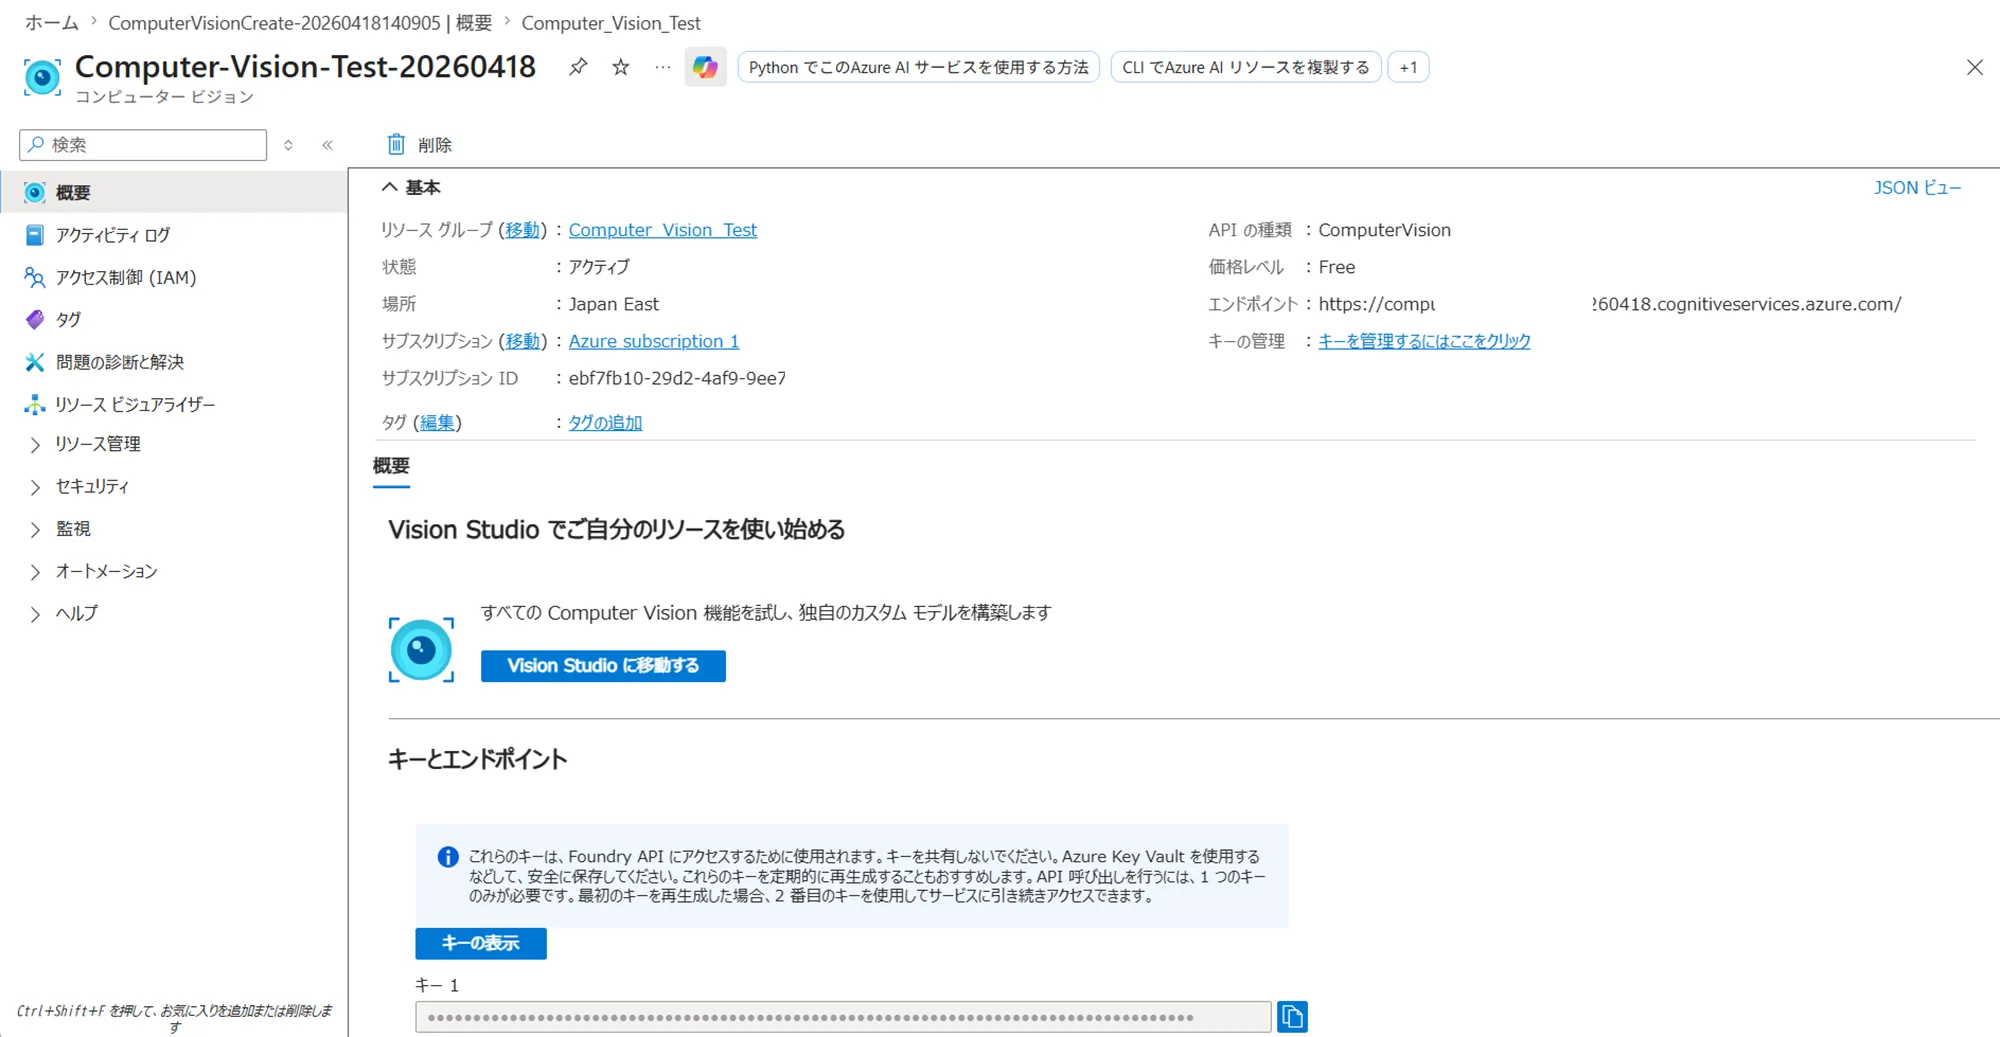Click 編集 link next to タグ

pos(437,422)
